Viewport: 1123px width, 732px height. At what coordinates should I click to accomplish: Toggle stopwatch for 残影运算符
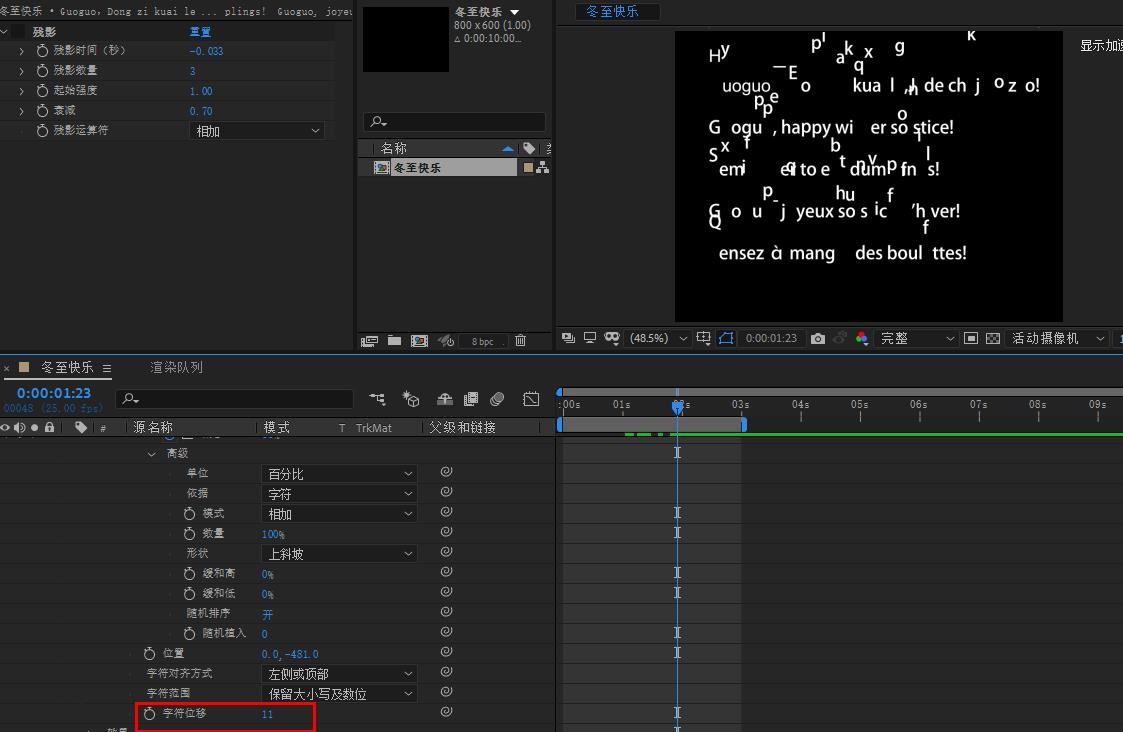(42, 131)
